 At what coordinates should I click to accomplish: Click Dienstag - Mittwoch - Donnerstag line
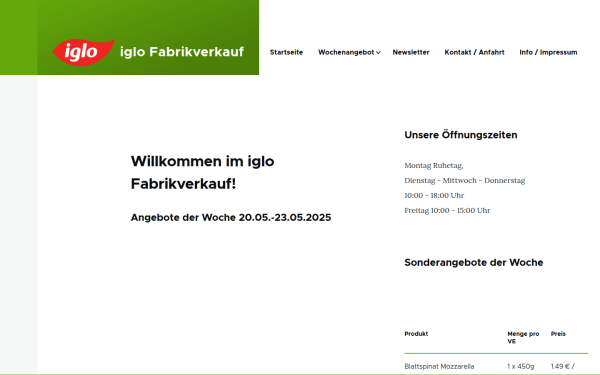coord(465,180)
